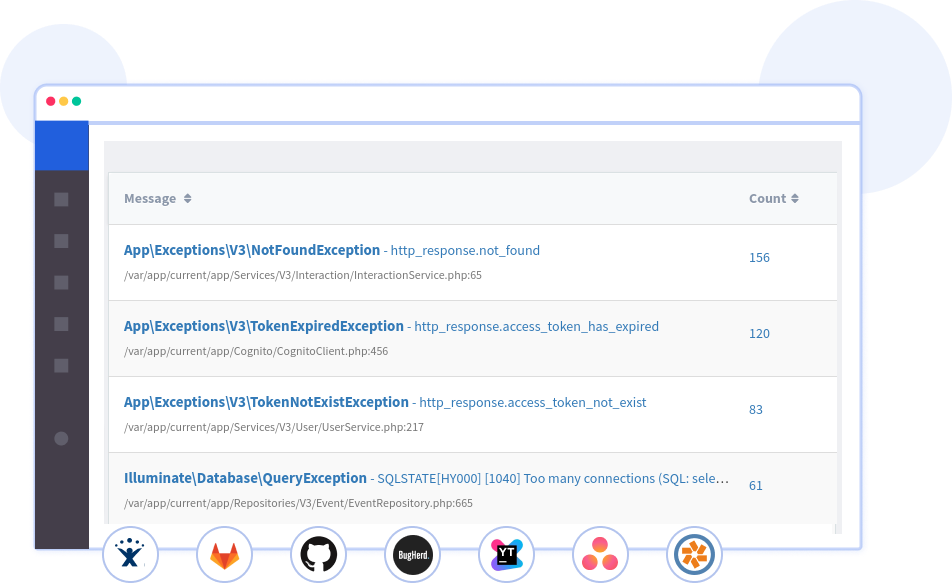The height and width of the screenshot is (583, 952).
Task: Select the third sidebar navigation item
Action: (61, 283)
